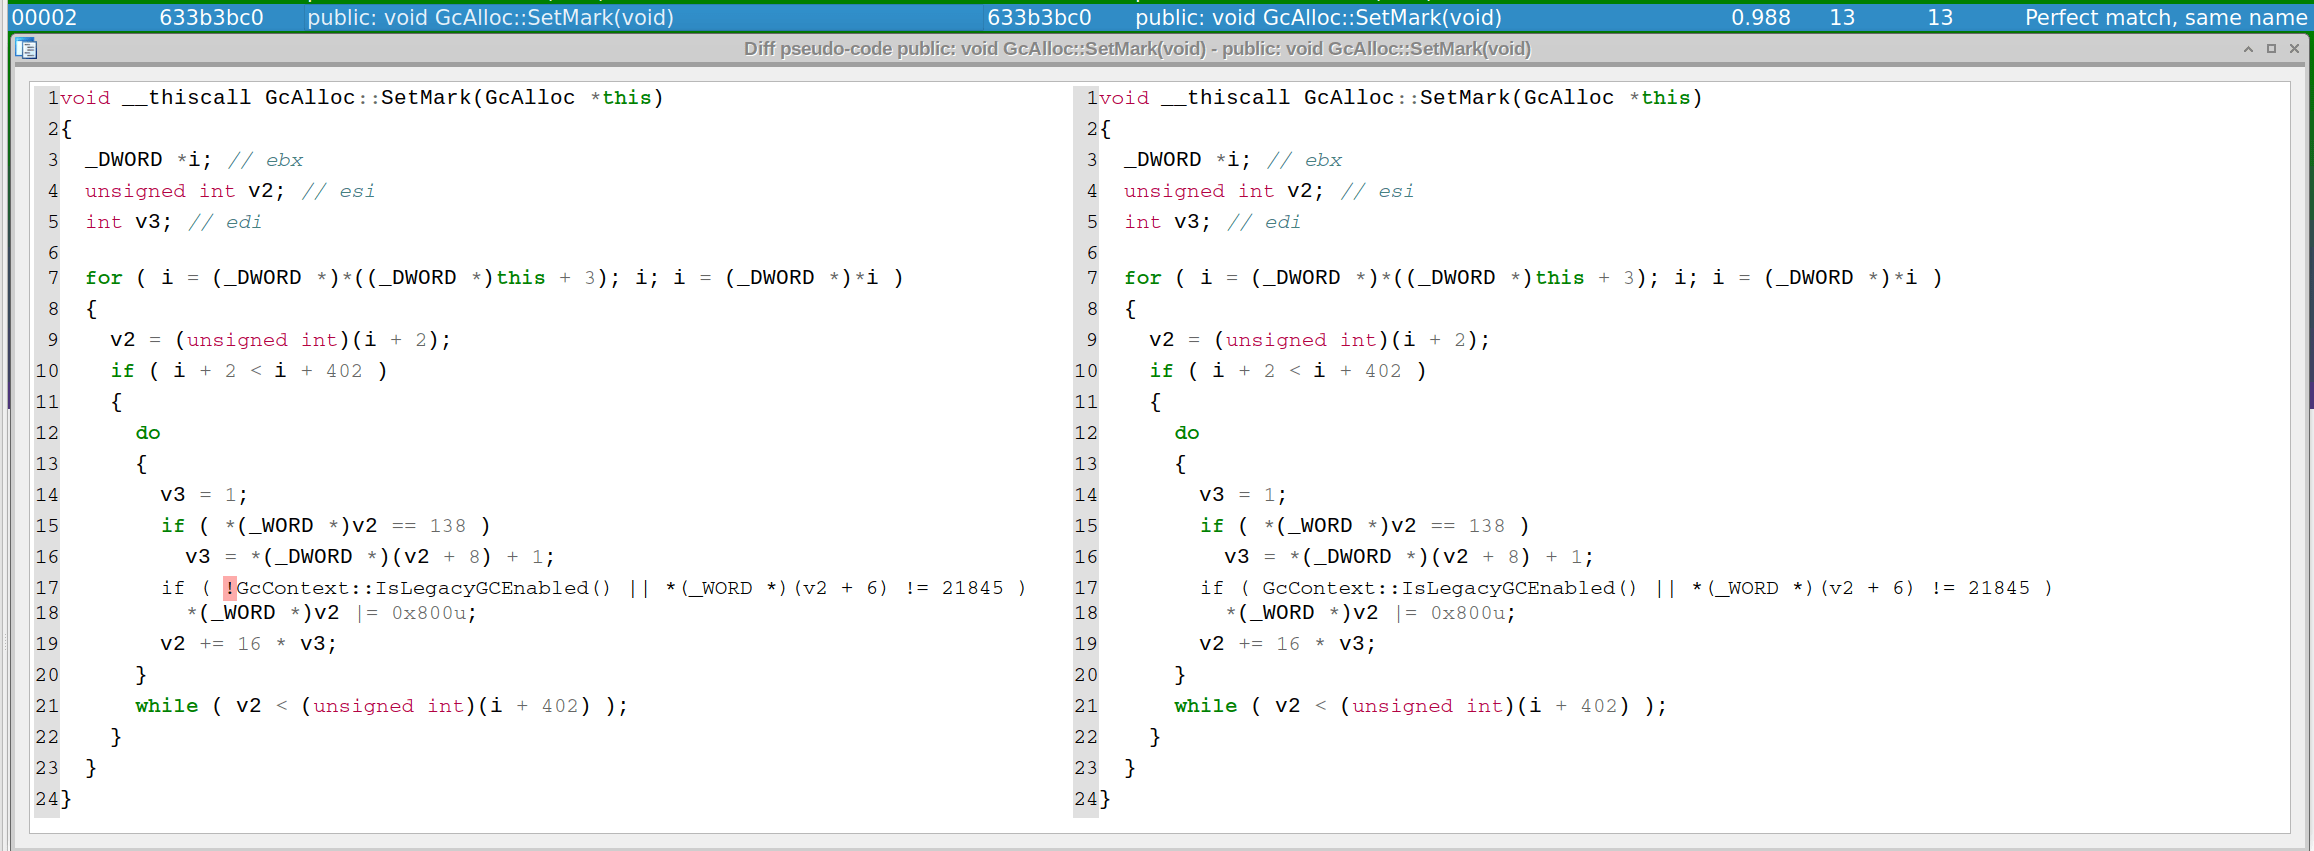The width and height of the screenshot is (2314, 851).
Task: Click the pseudo-code document icon in the title bar
Action: tap(26, 48)
